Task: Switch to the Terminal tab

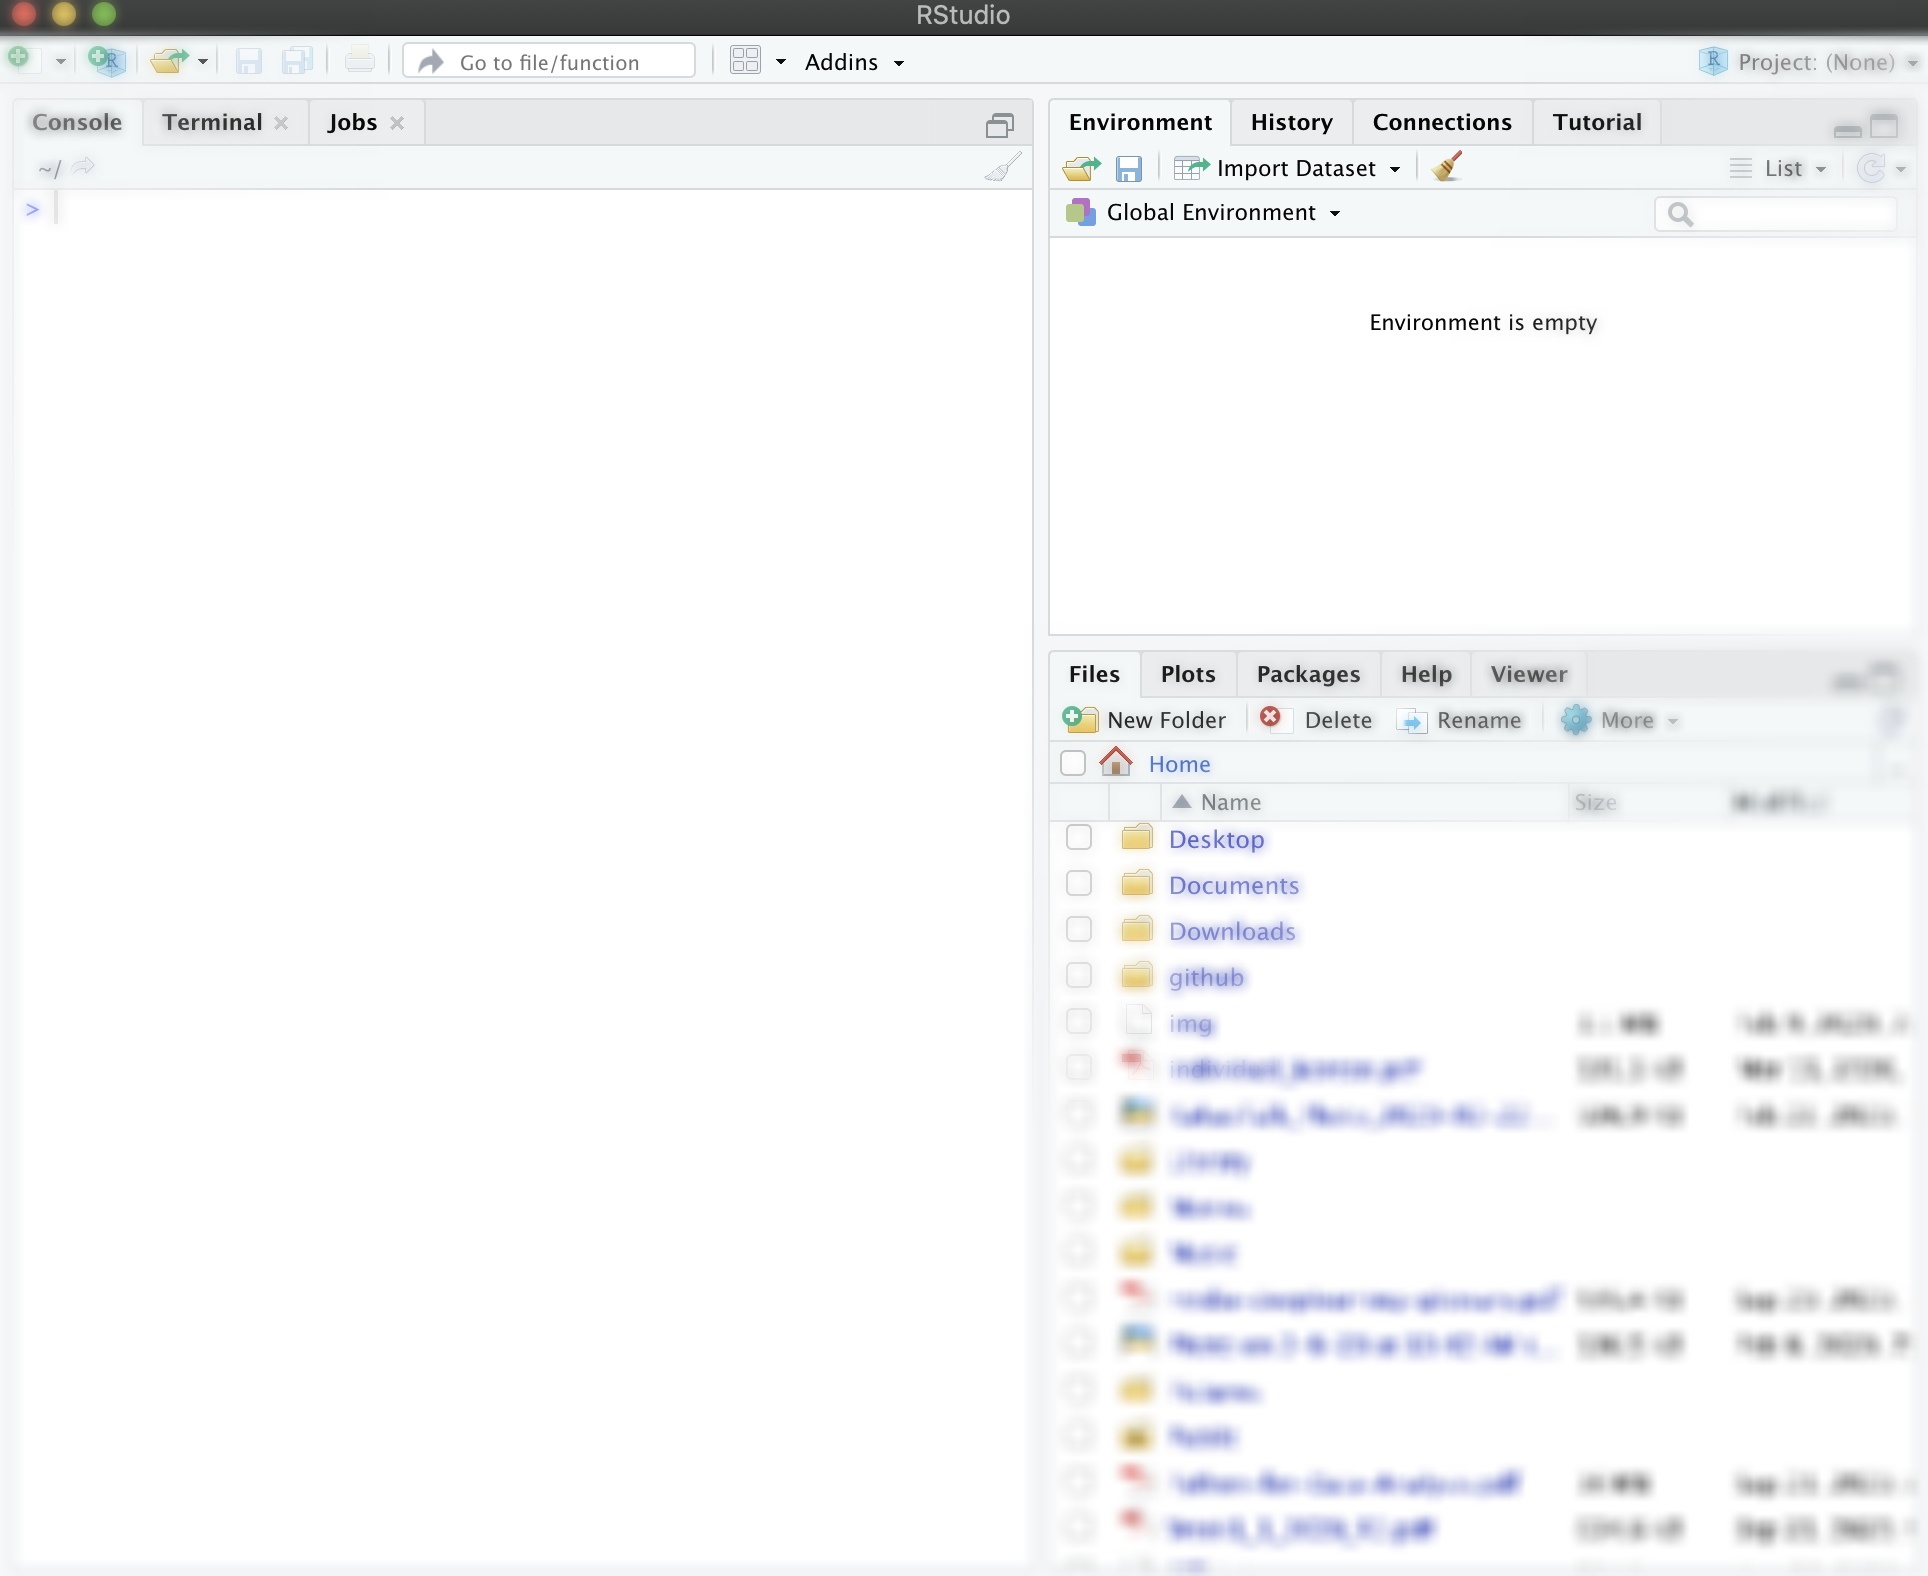Action: click(x=212, y=122)
